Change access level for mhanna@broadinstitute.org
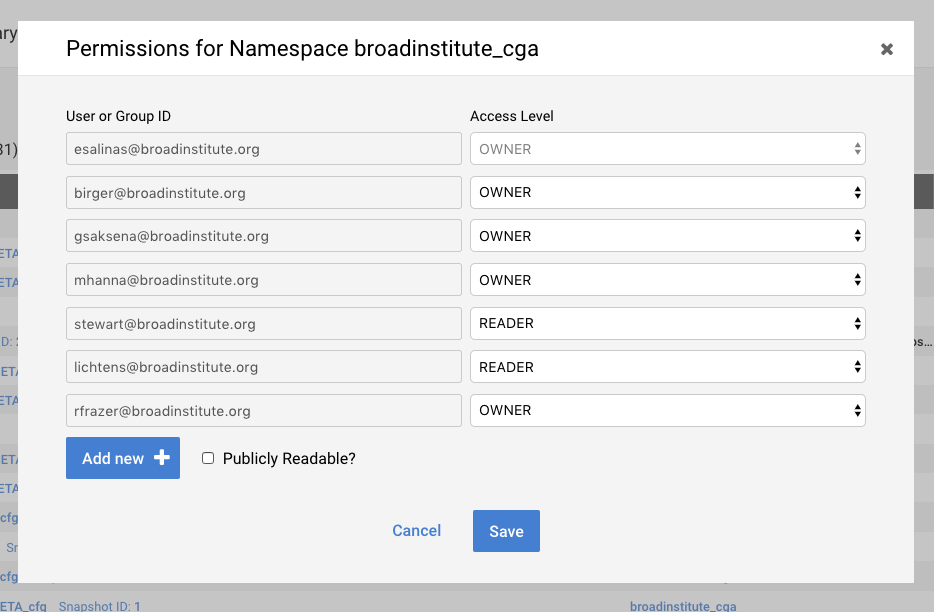Viewport: 934px width, 612px height. point(667,280)
